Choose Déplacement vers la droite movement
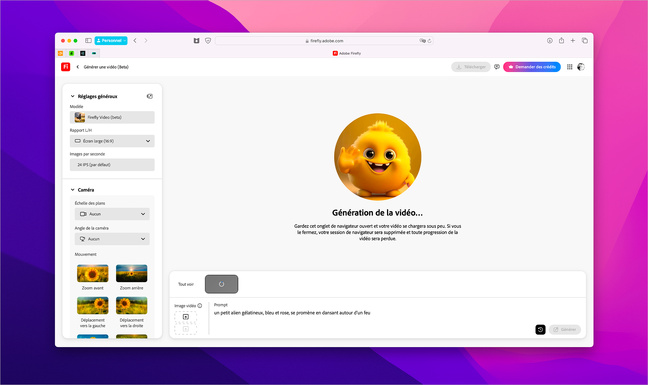The image size is (648, 385). [131, 306]
